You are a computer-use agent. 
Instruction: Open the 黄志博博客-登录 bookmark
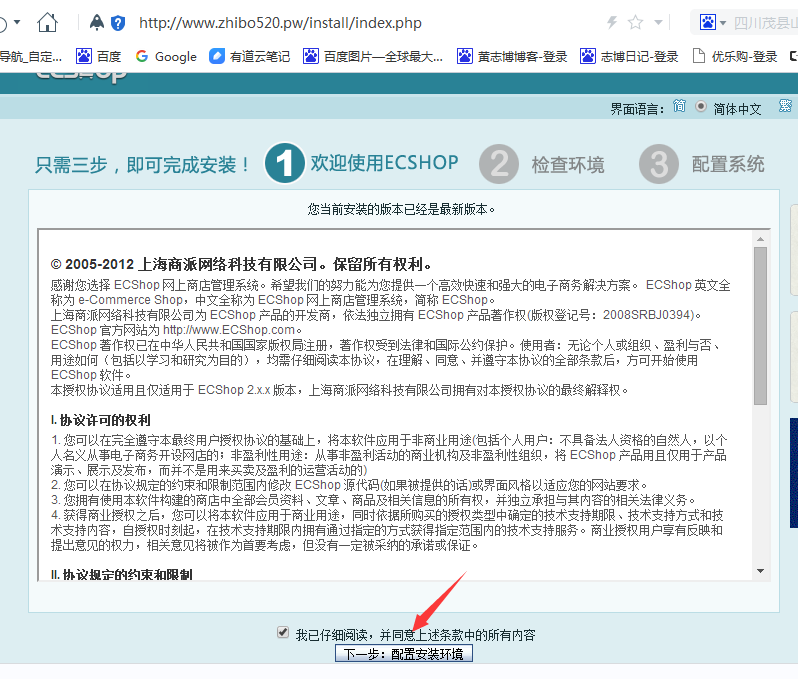pos(511,57)
